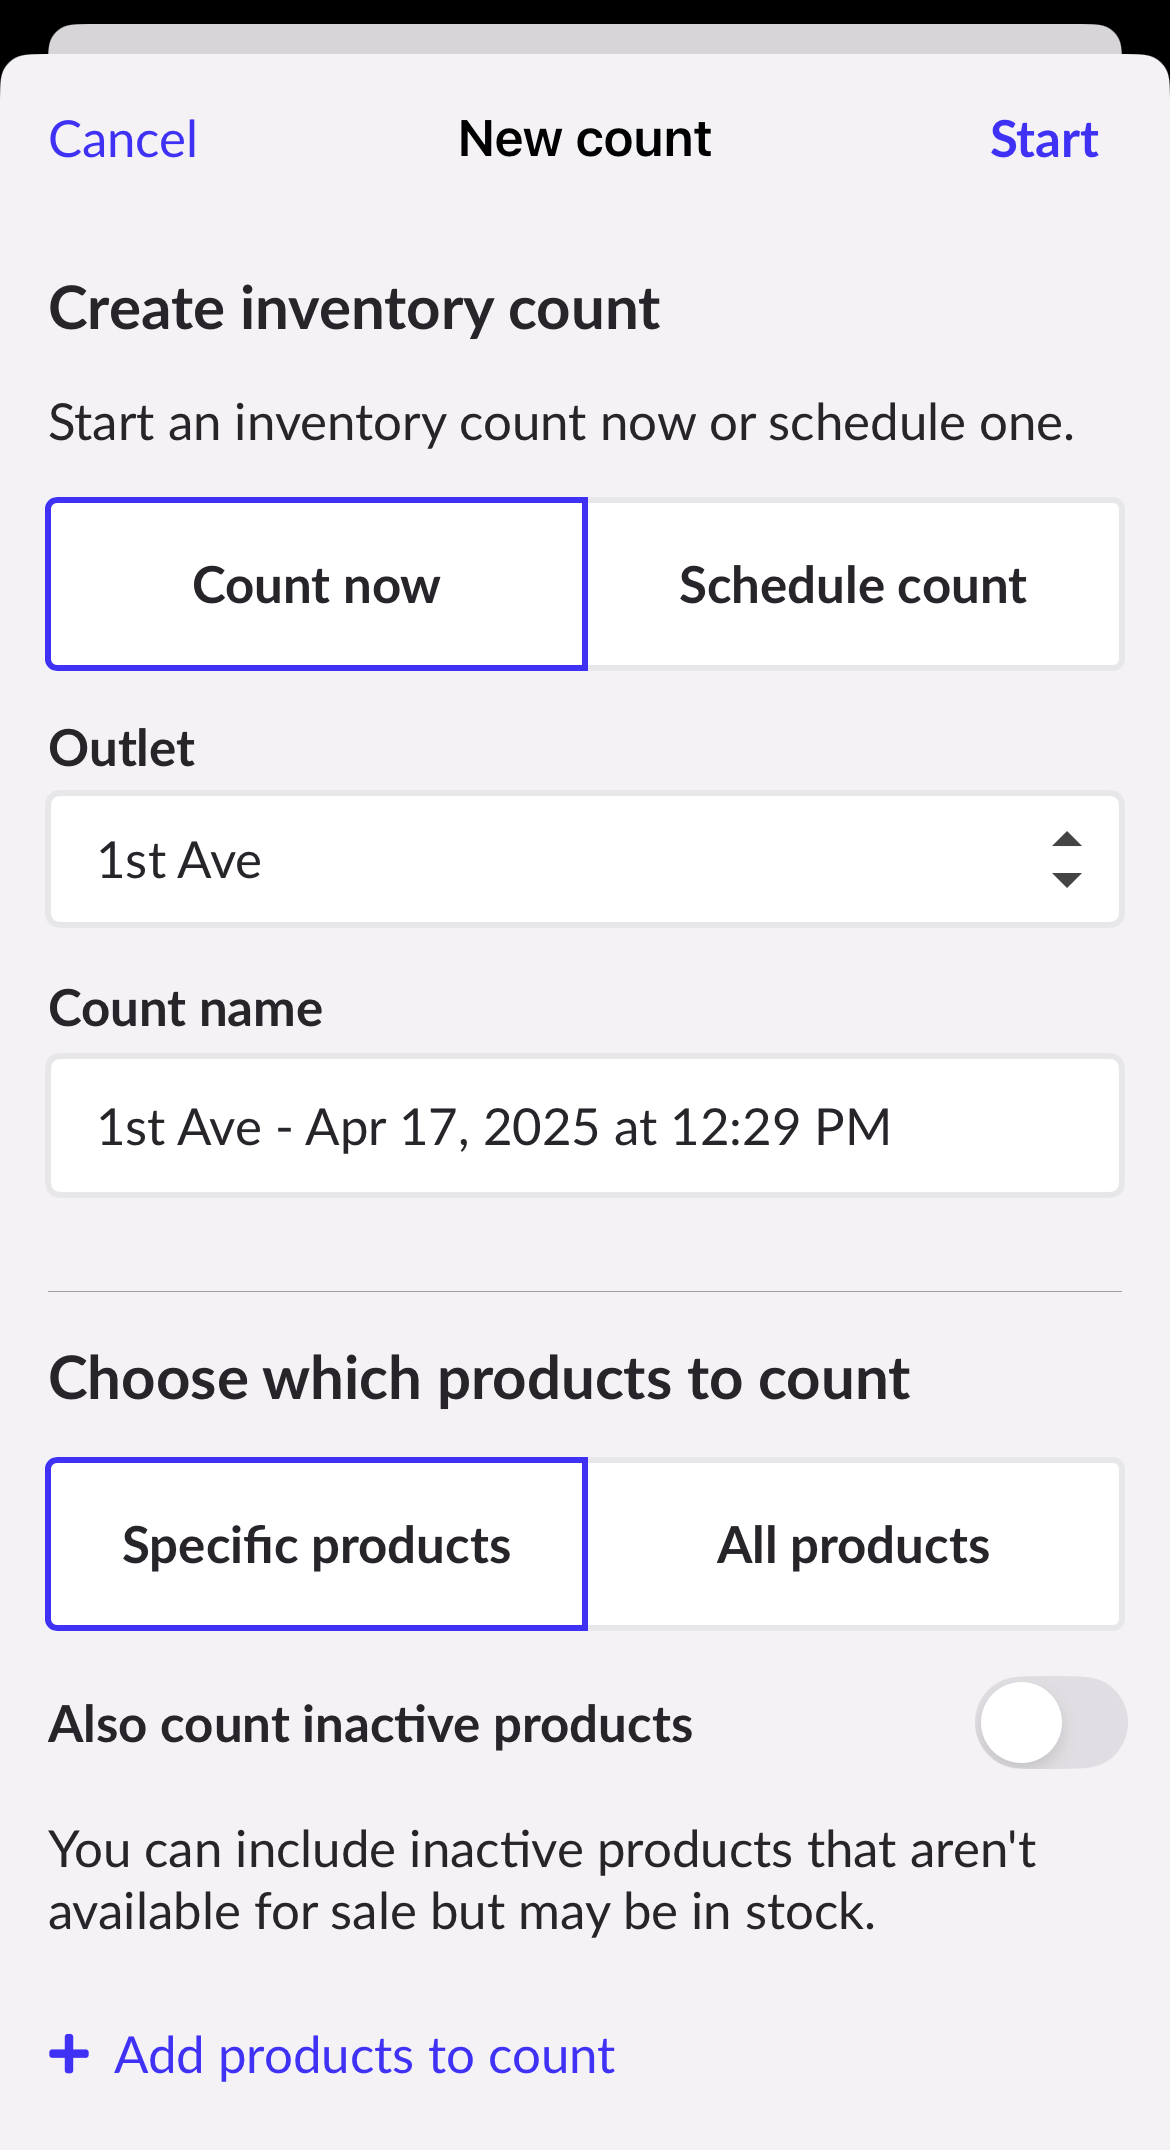1170x2150 pixels.
Task: Choose the Specific products option
Action: point(316,1545)
